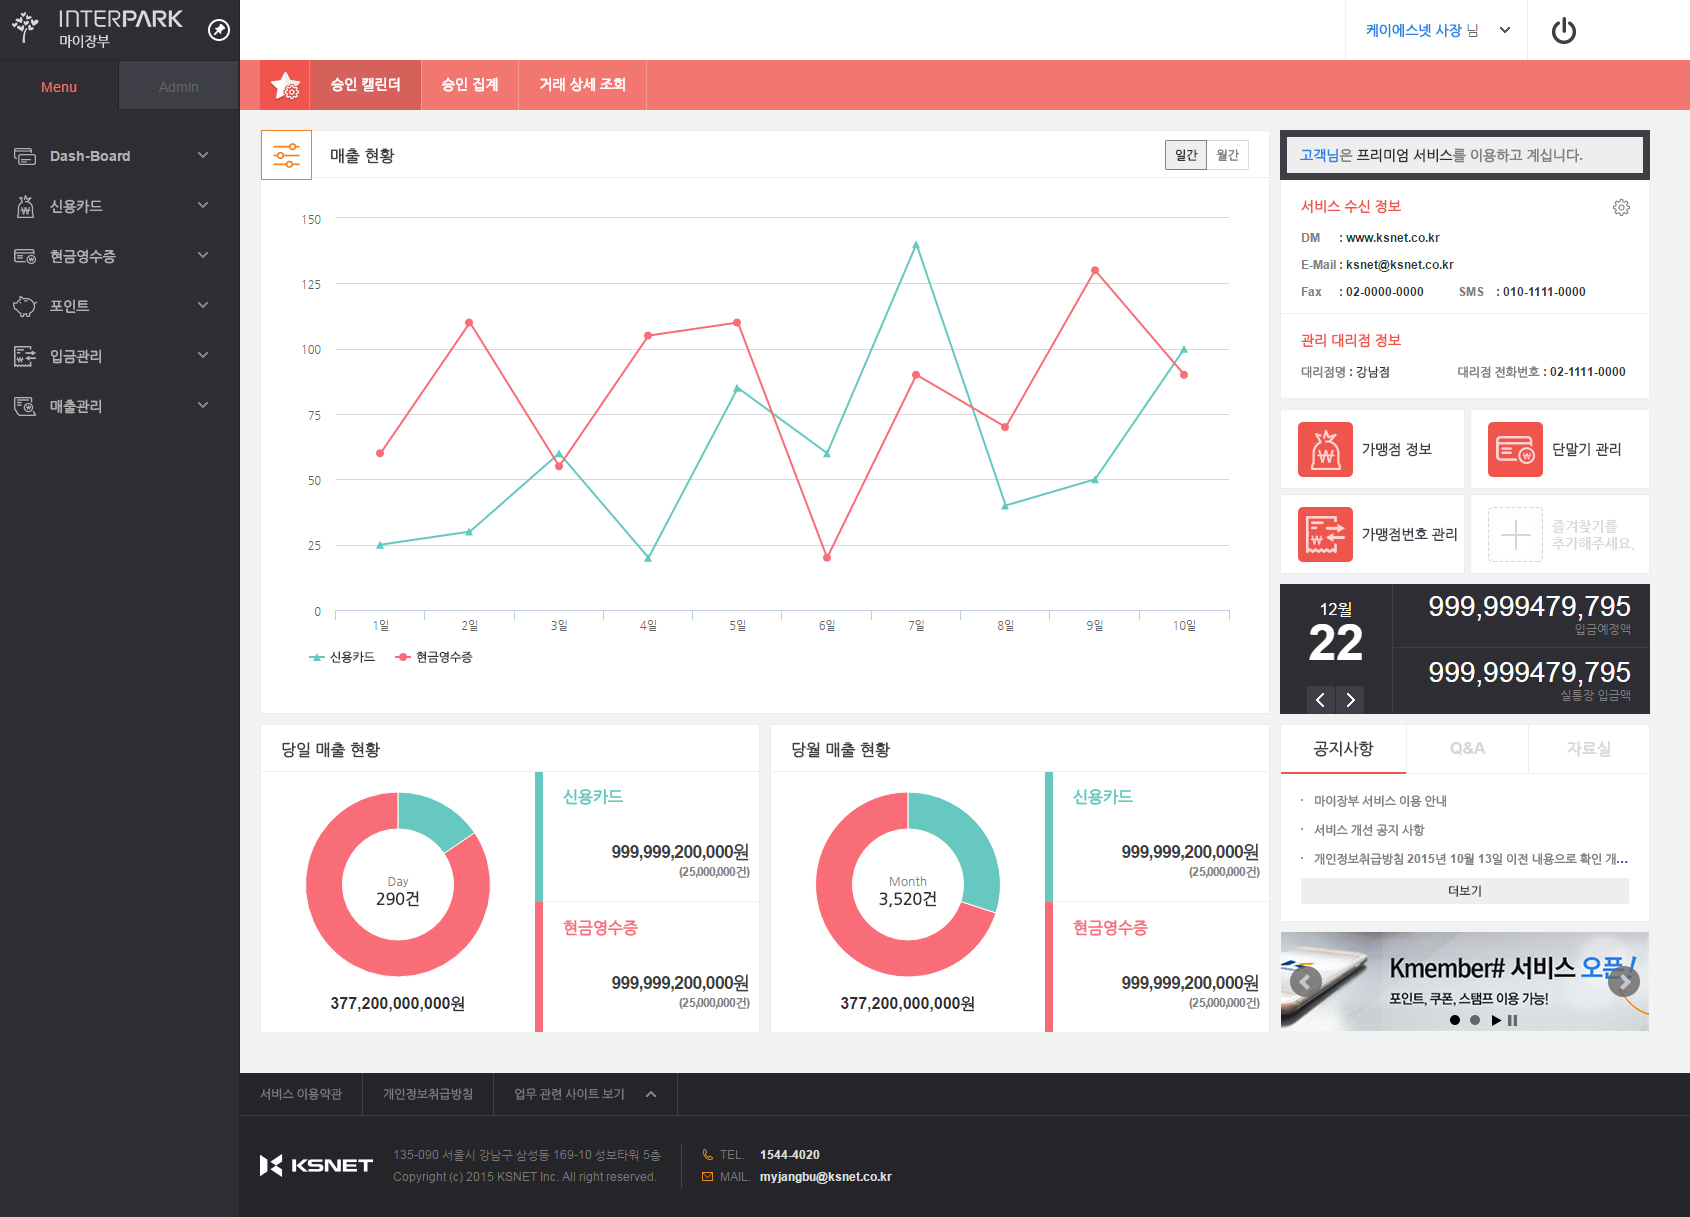Screen dimensions: 1690x1217
Task: Expand 업무 관련 사이트 보기 footer list
Action: click(585, 1094)
